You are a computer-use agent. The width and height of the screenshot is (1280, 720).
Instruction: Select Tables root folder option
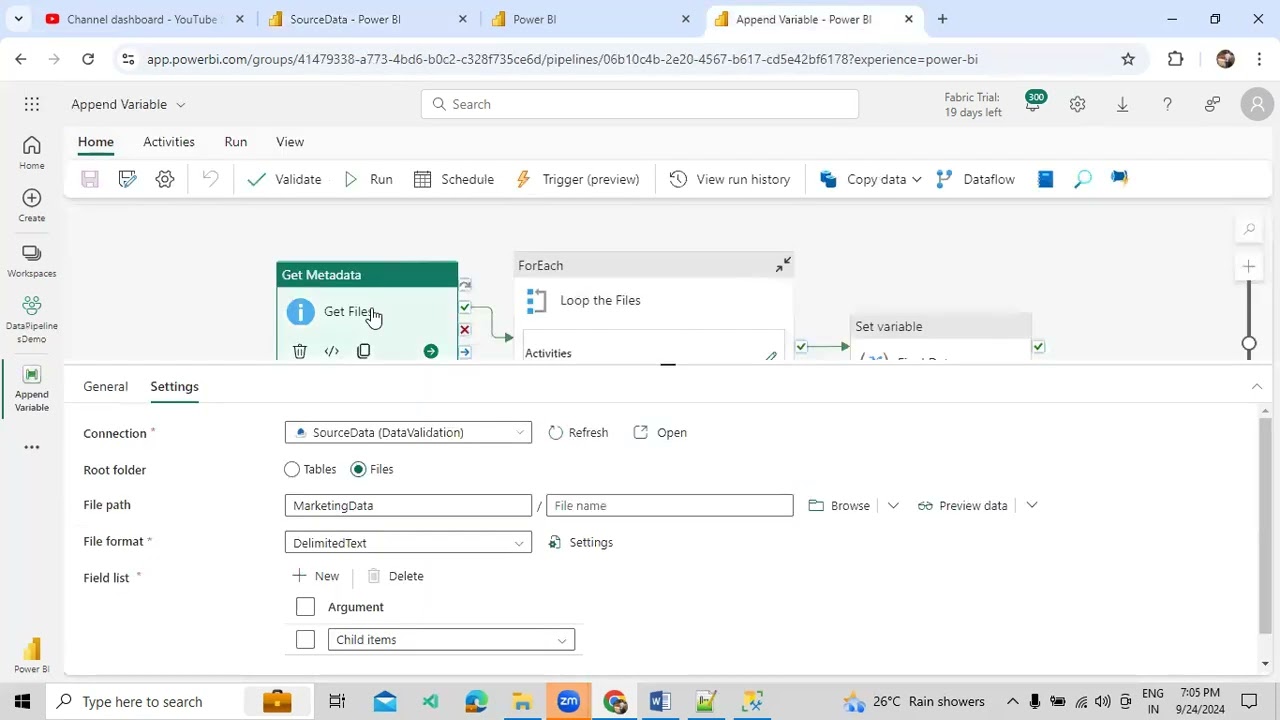[292, 469]
